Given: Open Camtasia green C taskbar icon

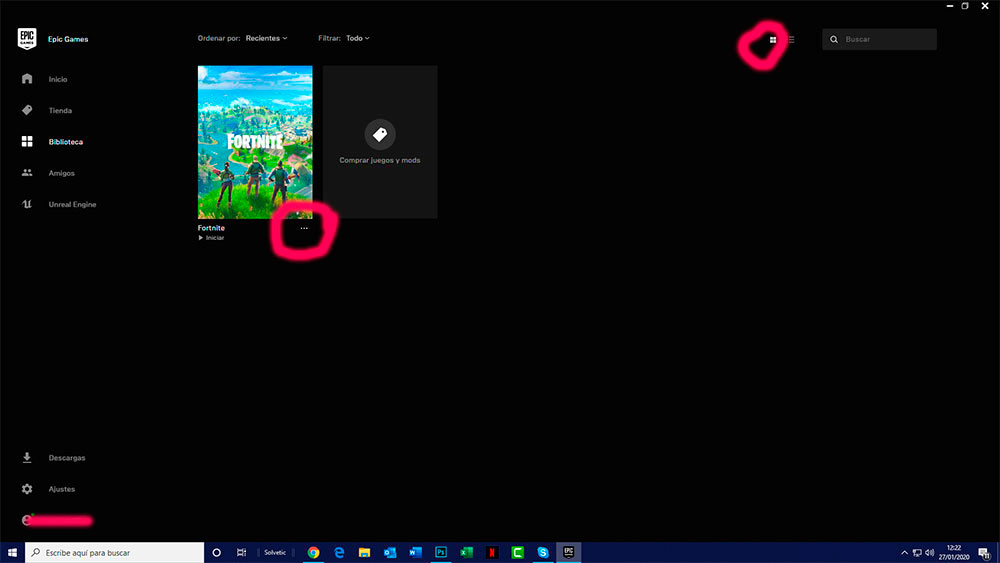Looking at the screenshot, I should (x=517, y=552).
